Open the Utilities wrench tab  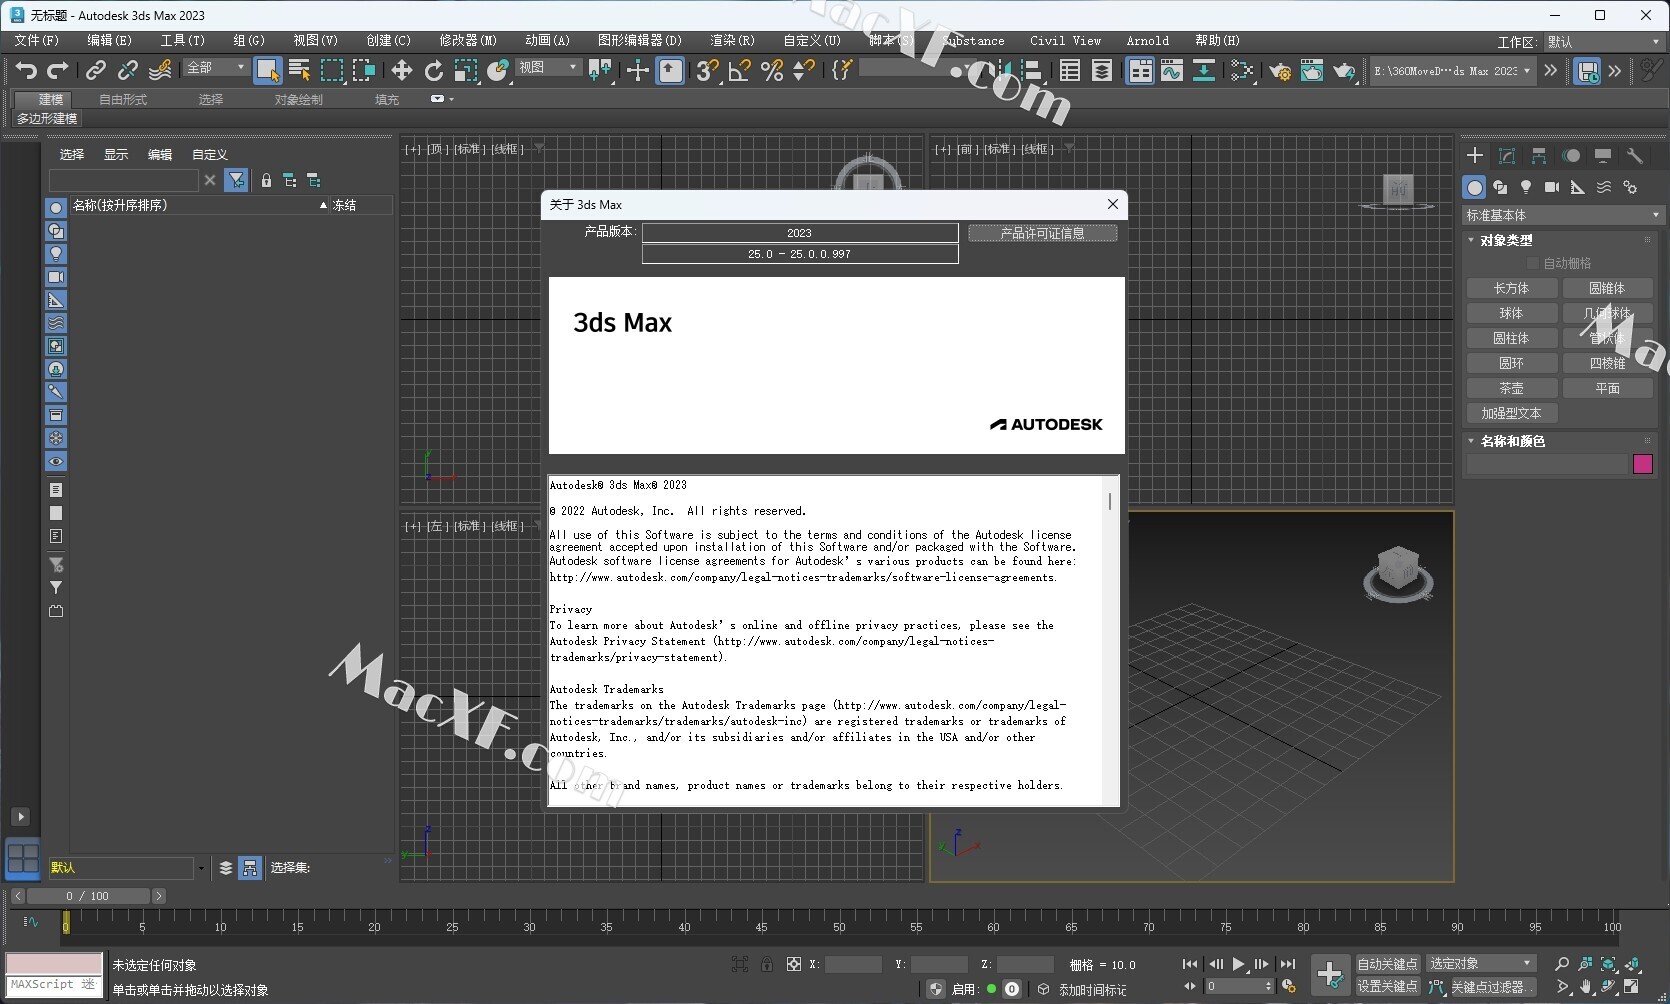pos(1635,156)
